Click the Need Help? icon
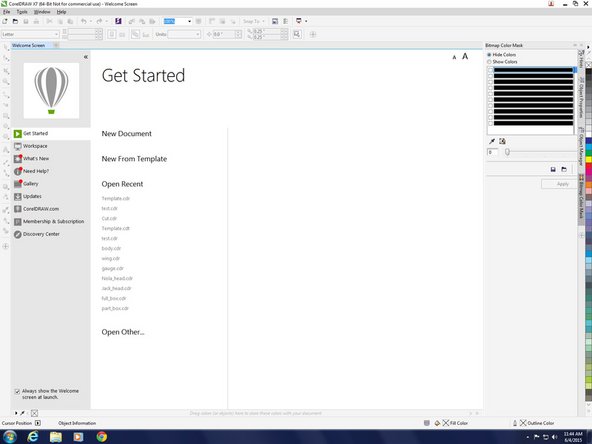Image resolution: width=592 pixels, height=444 pixels. 17,171
